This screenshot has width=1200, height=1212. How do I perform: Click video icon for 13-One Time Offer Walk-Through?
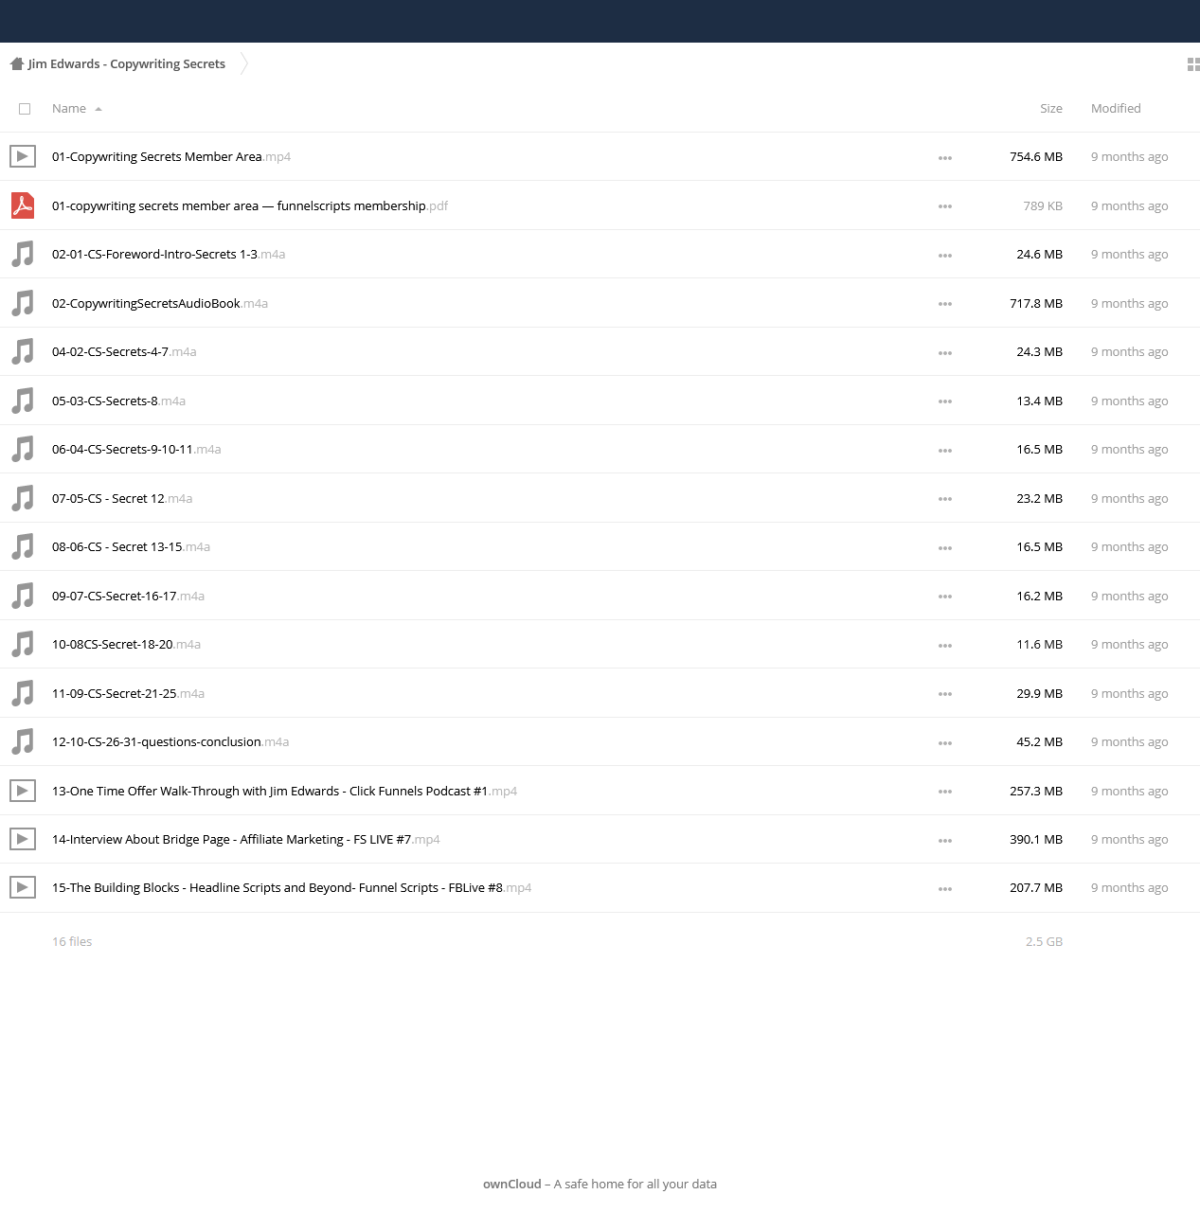[23, 790]
